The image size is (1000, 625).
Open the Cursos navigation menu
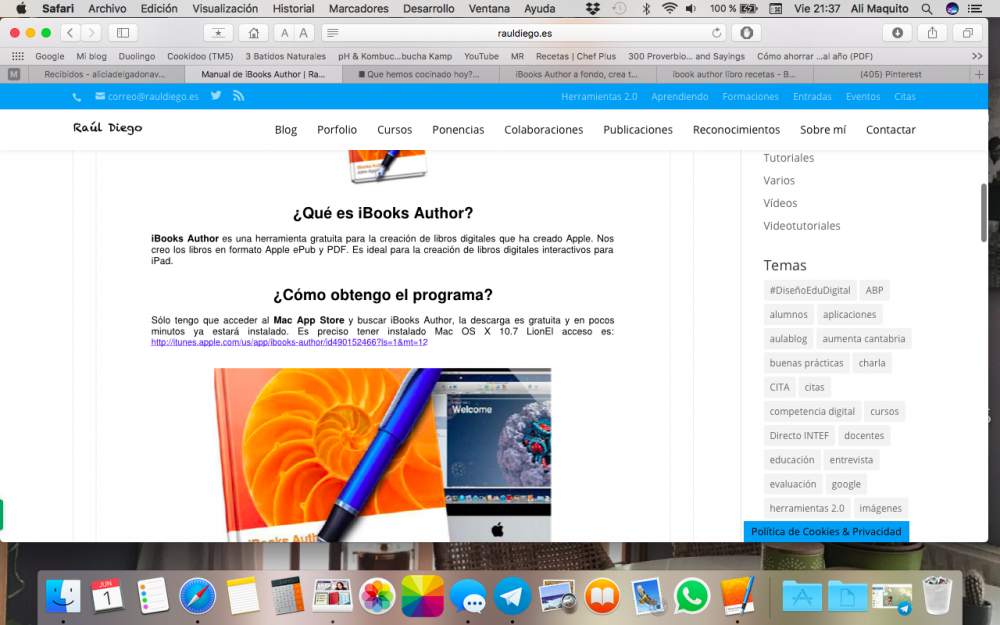coord(394,129)
